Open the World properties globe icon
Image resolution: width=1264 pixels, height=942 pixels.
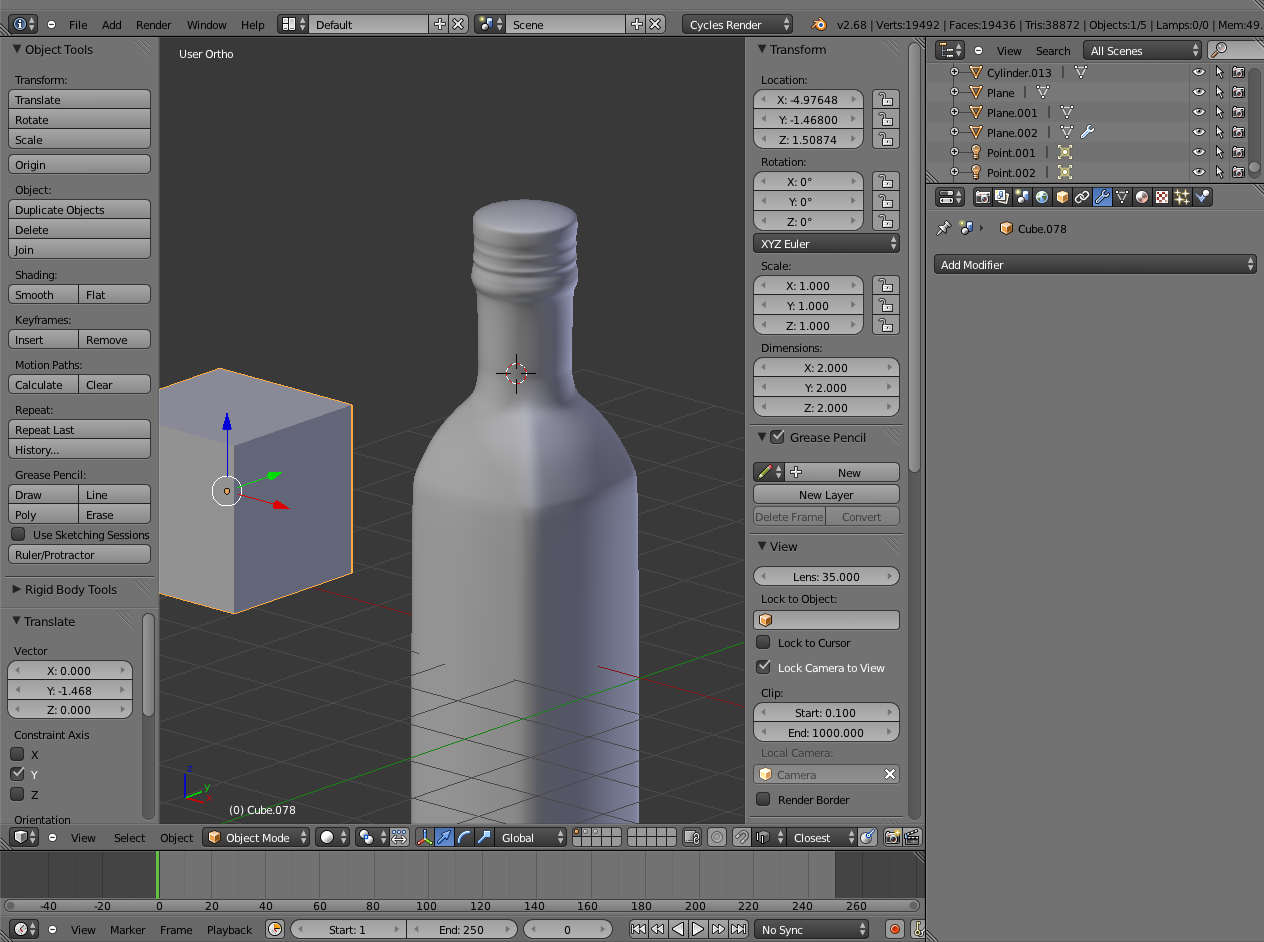point(1042,197)
